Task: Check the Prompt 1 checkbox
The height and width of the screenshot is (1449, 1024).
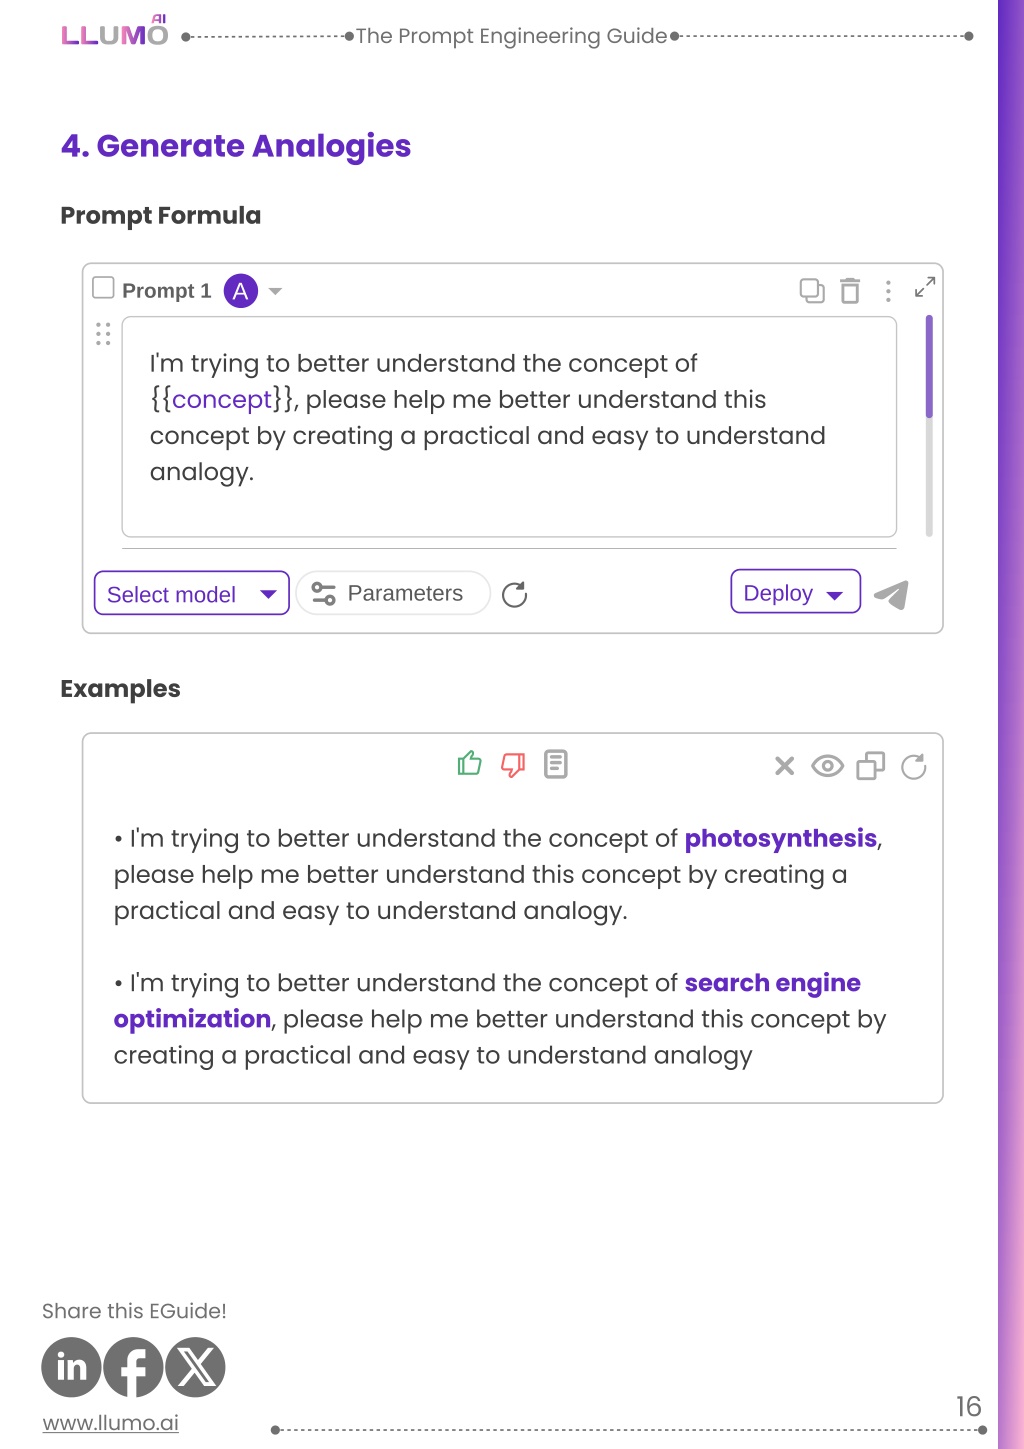Action: tap(103, 288)
